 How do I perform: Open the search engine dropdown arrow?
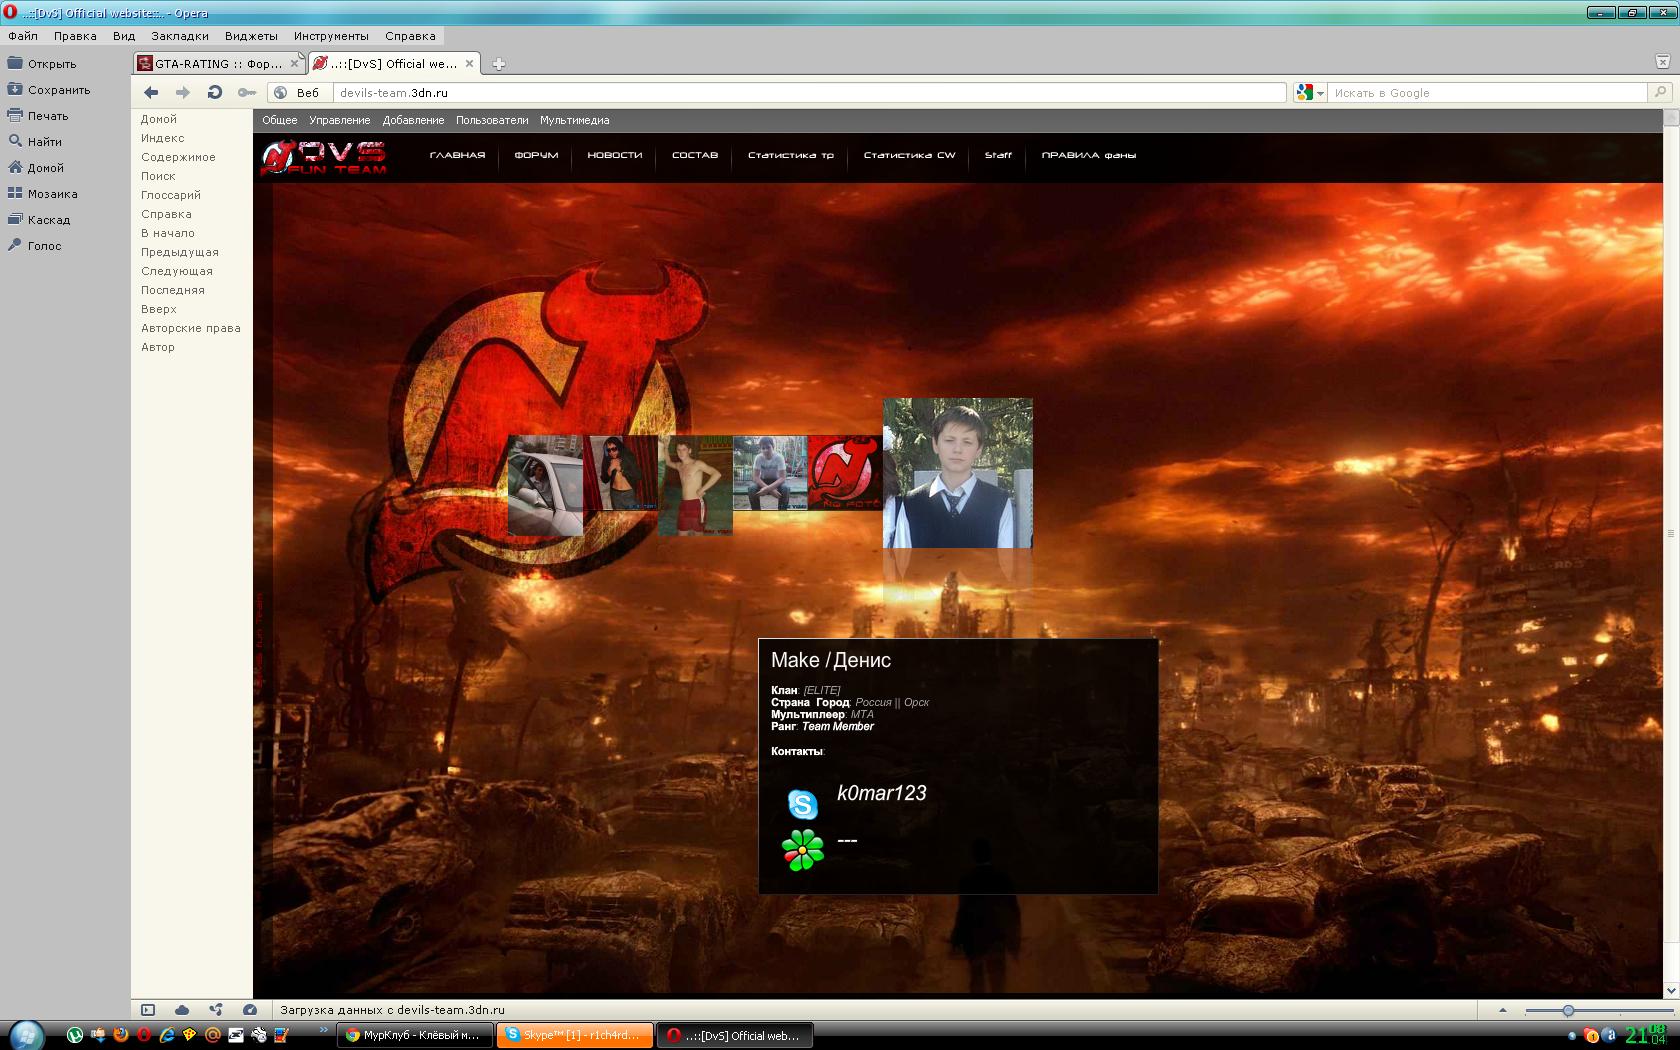(x=1321, y=93)
